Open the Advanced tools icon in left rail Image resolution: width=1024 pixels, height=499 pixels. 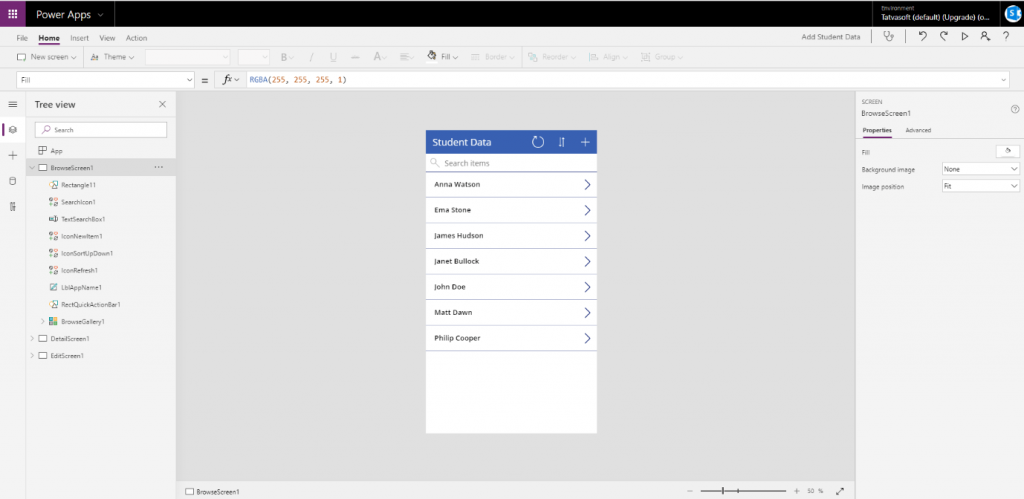point(12,206)
